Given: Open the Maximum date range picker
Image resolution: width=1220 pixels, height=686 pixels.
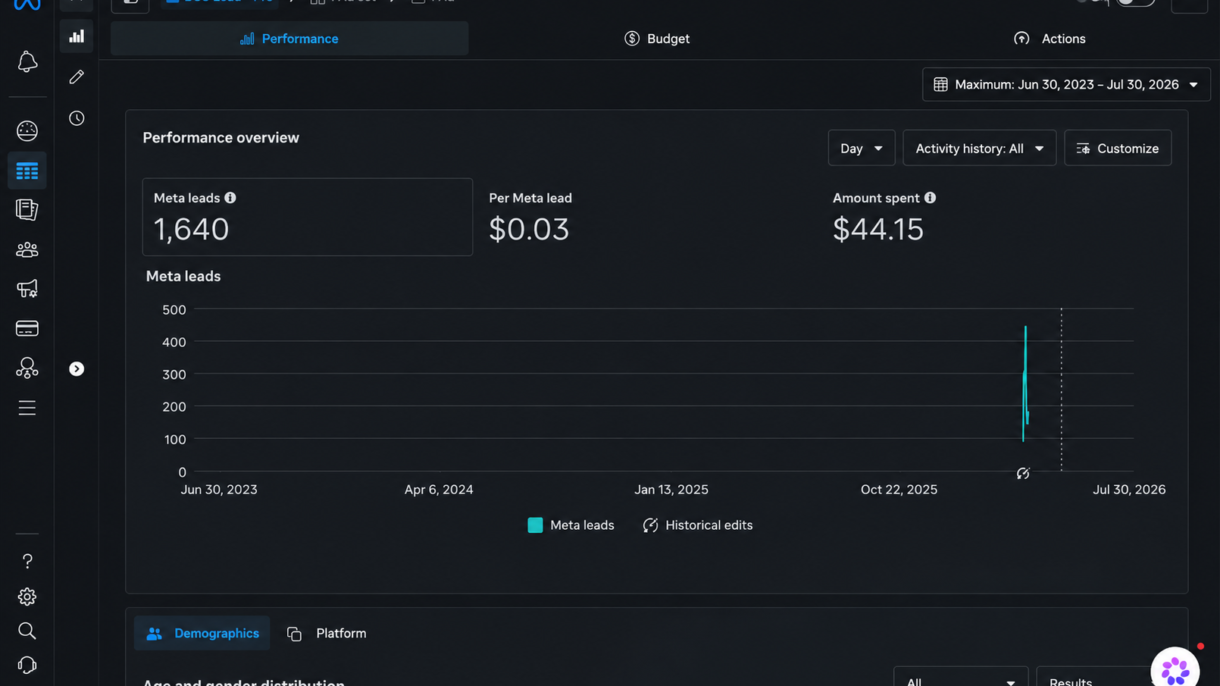Looking at the screenshot, I should click(1066, 85).
